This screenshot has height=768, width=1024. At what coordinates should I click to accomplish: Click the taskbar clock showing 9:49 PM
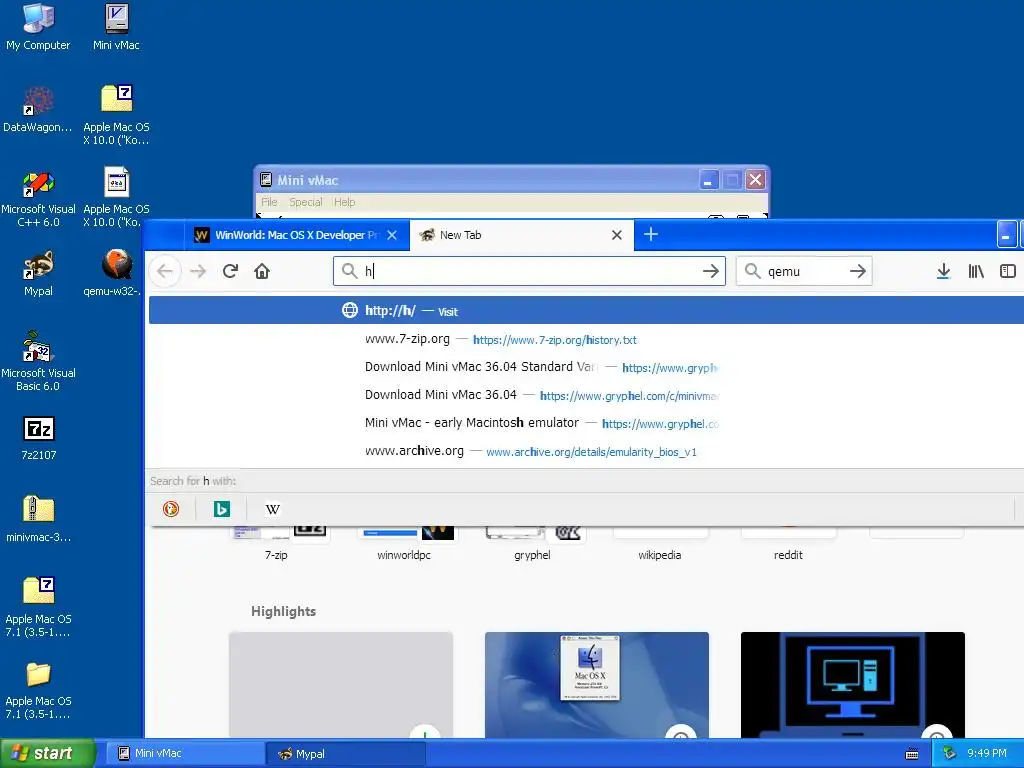tap(987, 753)
